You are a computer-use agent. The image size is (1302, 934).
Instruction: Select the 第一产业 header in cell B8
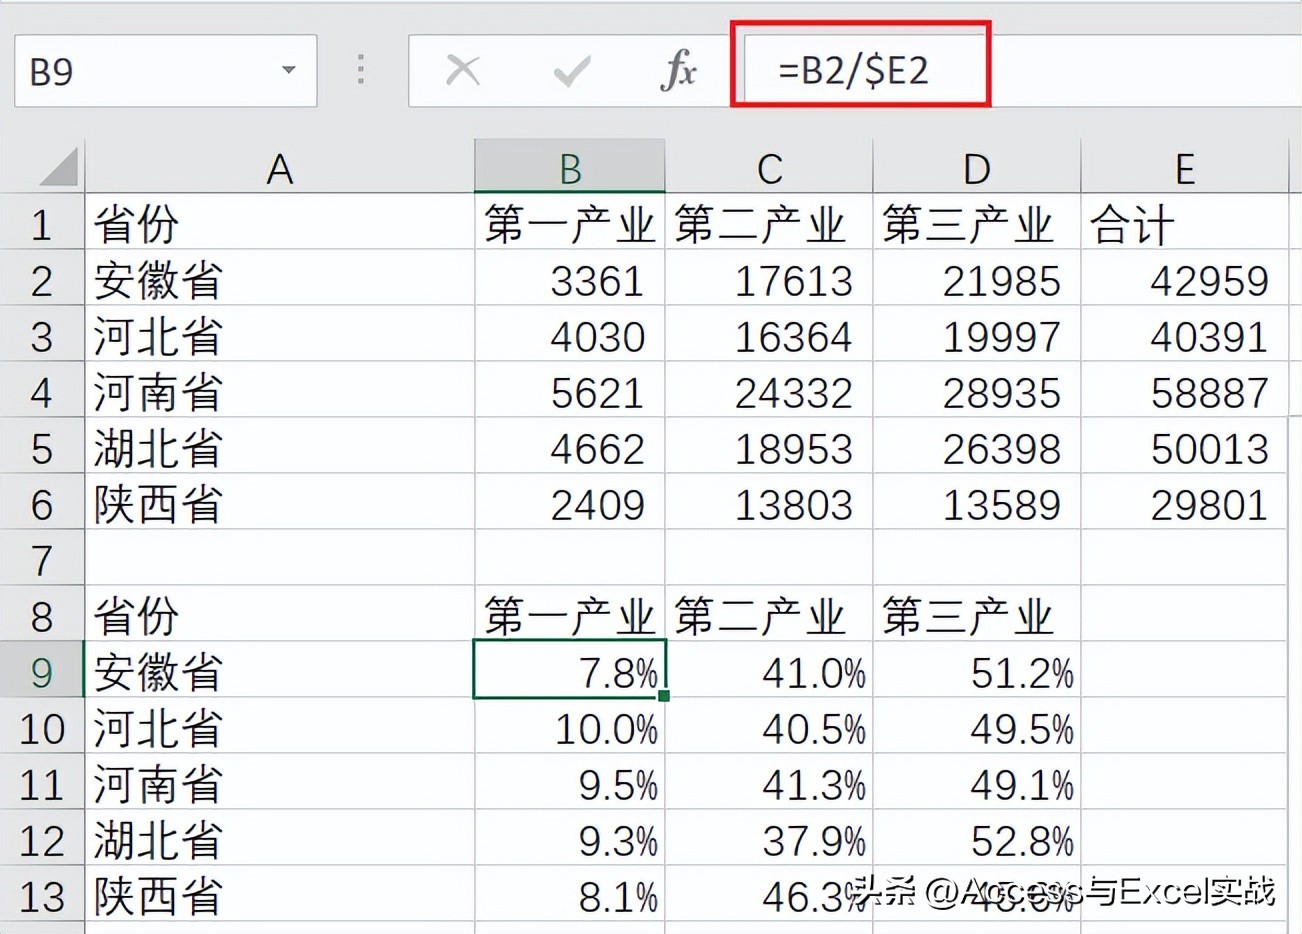click(569, 617)
